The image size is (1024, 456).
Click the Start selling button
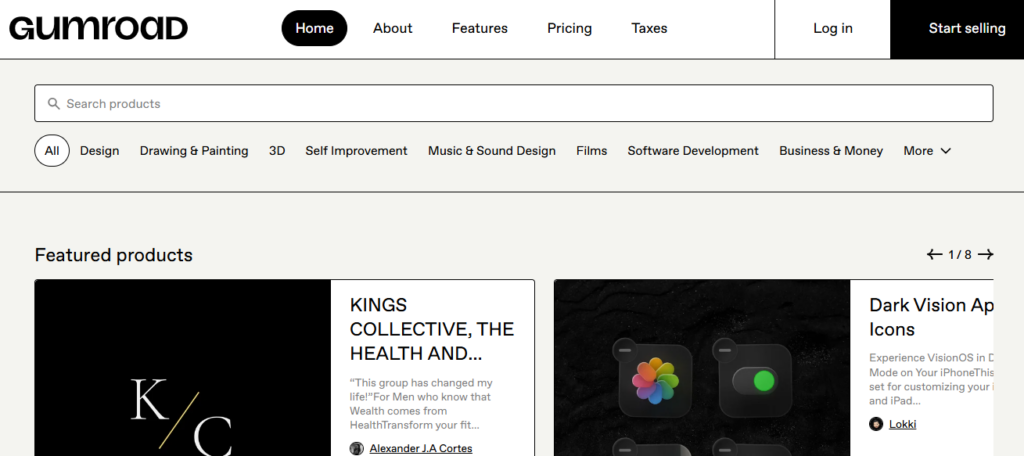click(957, 28)
